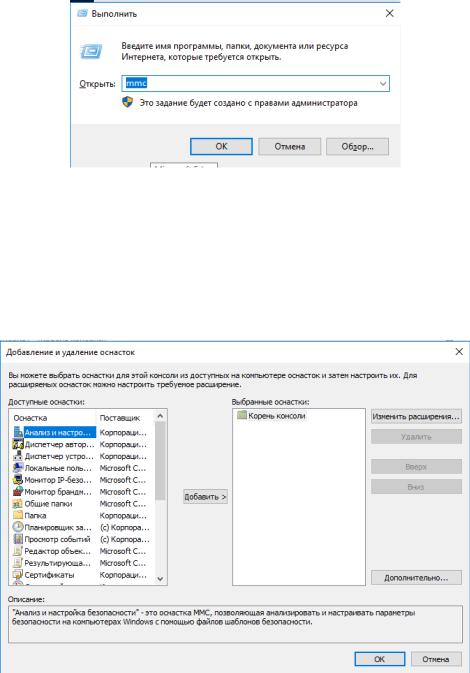Image resolution: width=470 pixels, height=673 pixels.
Task: Confirm snap-ins dialog with OK
Action: [x=379, y=659]
